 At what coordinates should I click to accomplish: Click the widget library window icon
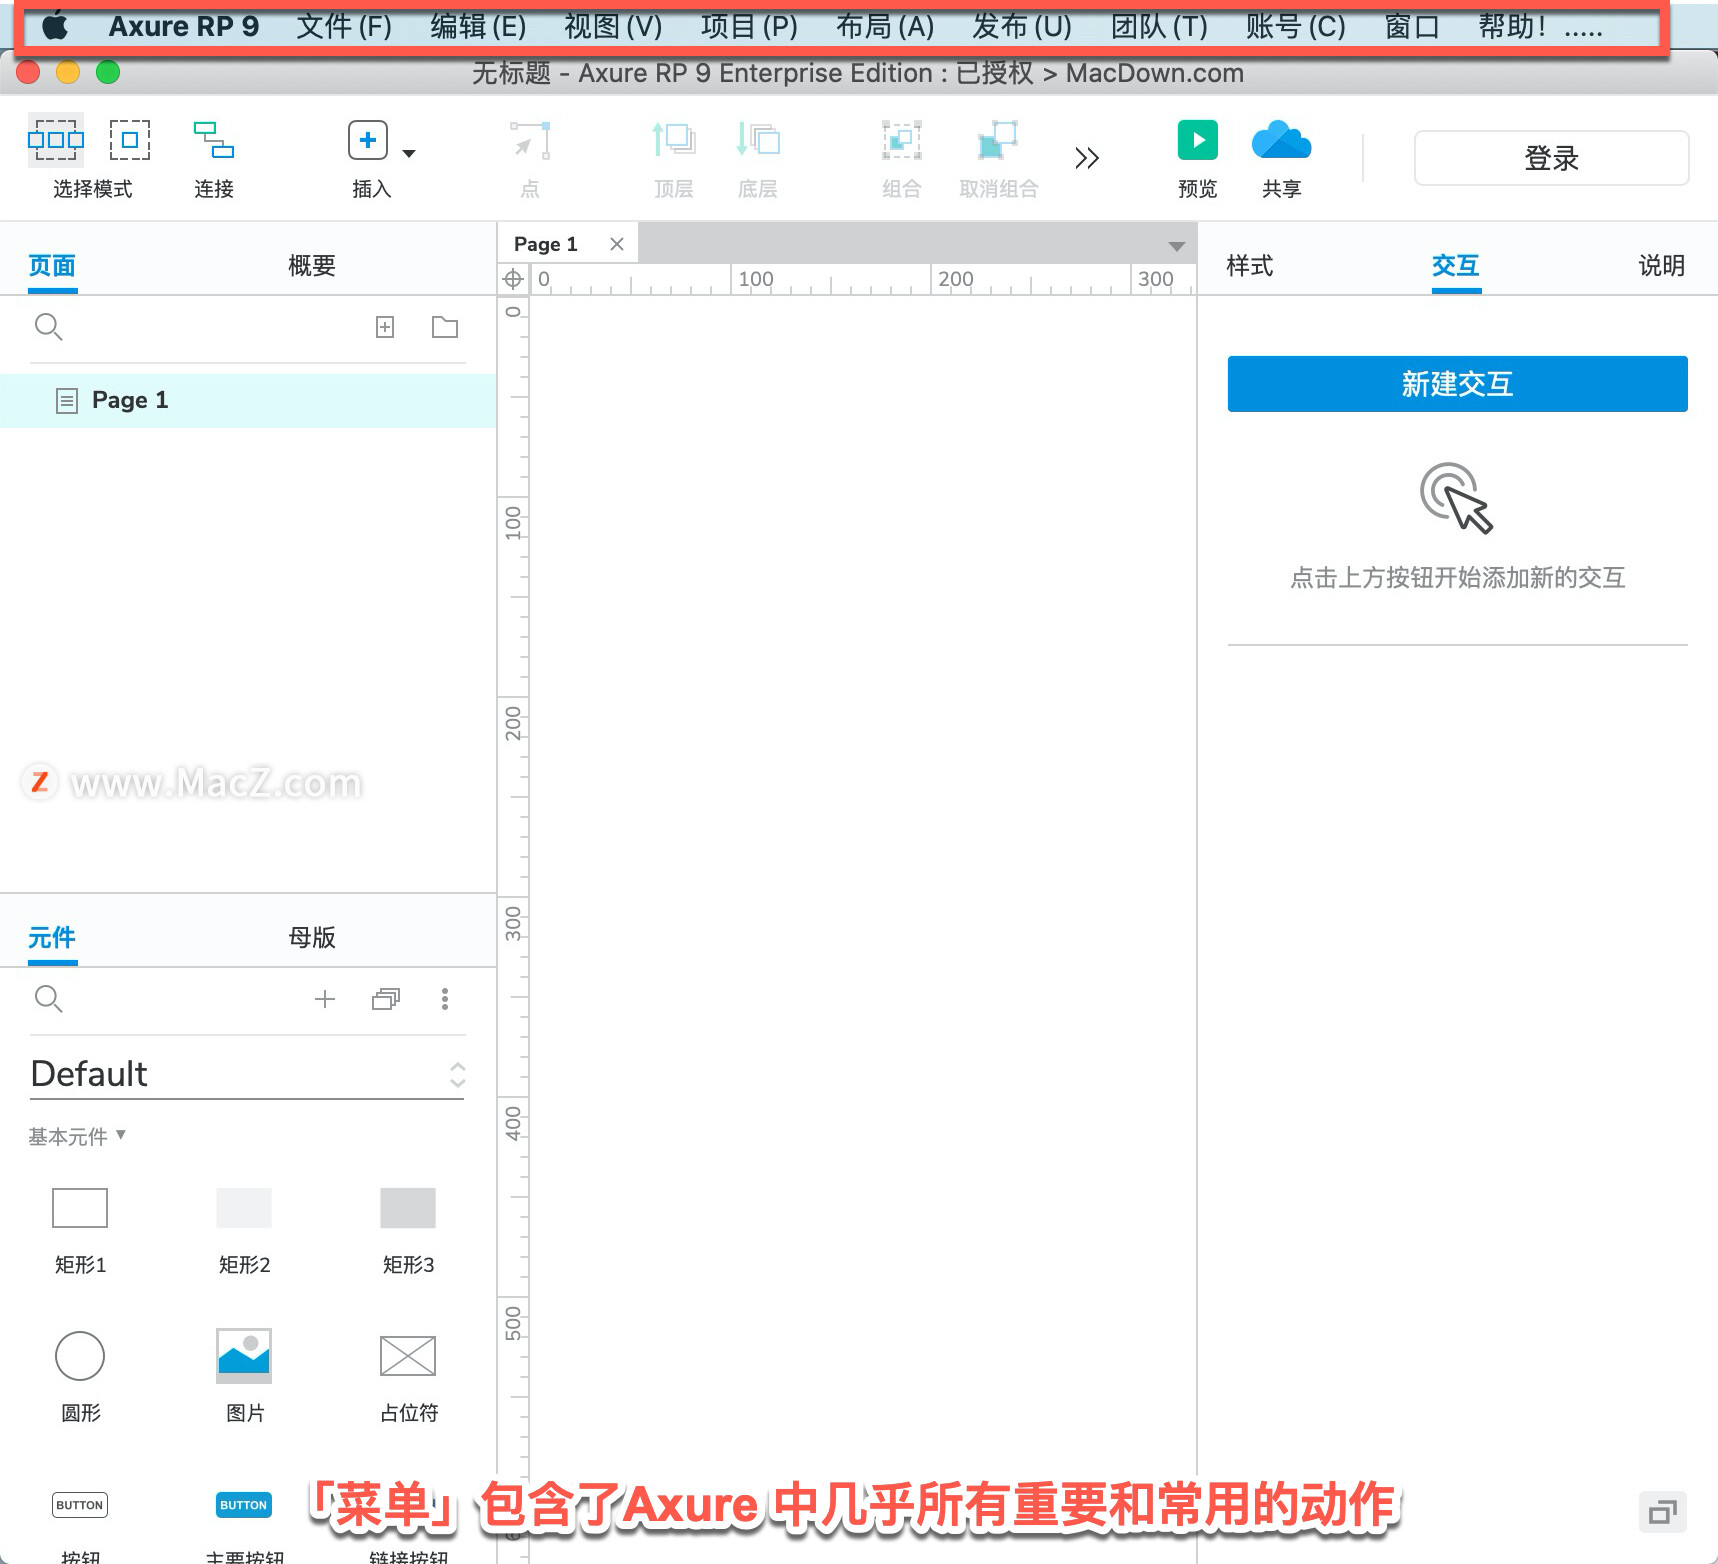[386, 999]
